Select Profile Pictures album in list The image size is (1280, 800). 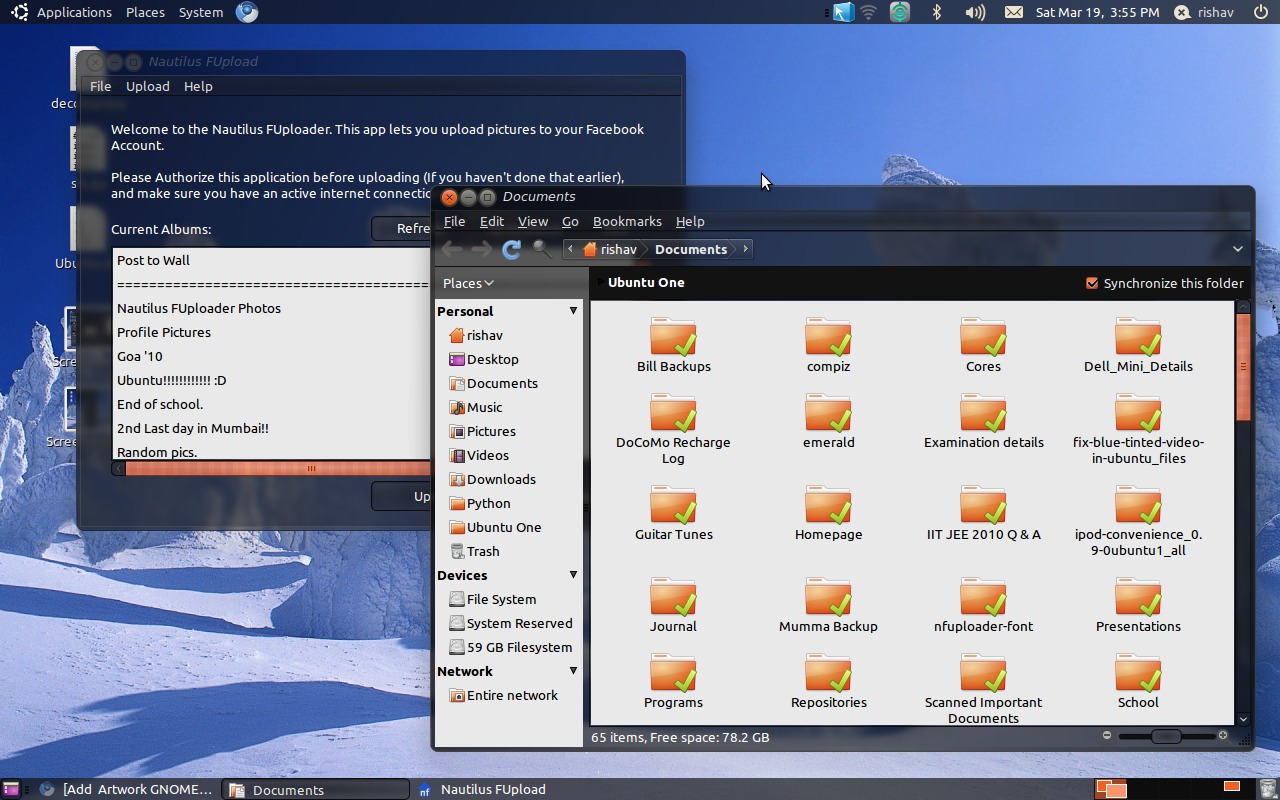[x=164, y=332]
